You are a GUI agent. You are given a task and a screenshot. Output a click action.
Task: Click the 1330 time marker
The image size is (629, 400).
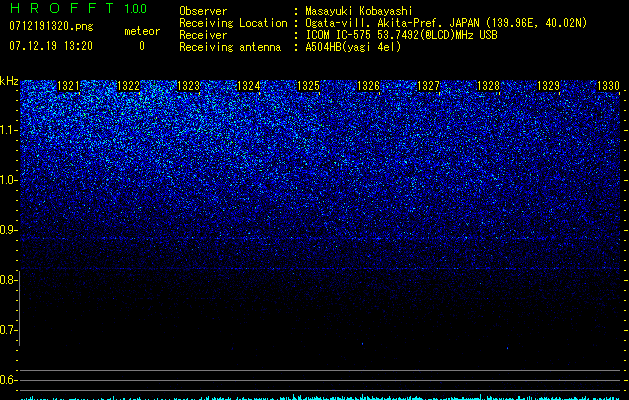[x=609, y=86]
